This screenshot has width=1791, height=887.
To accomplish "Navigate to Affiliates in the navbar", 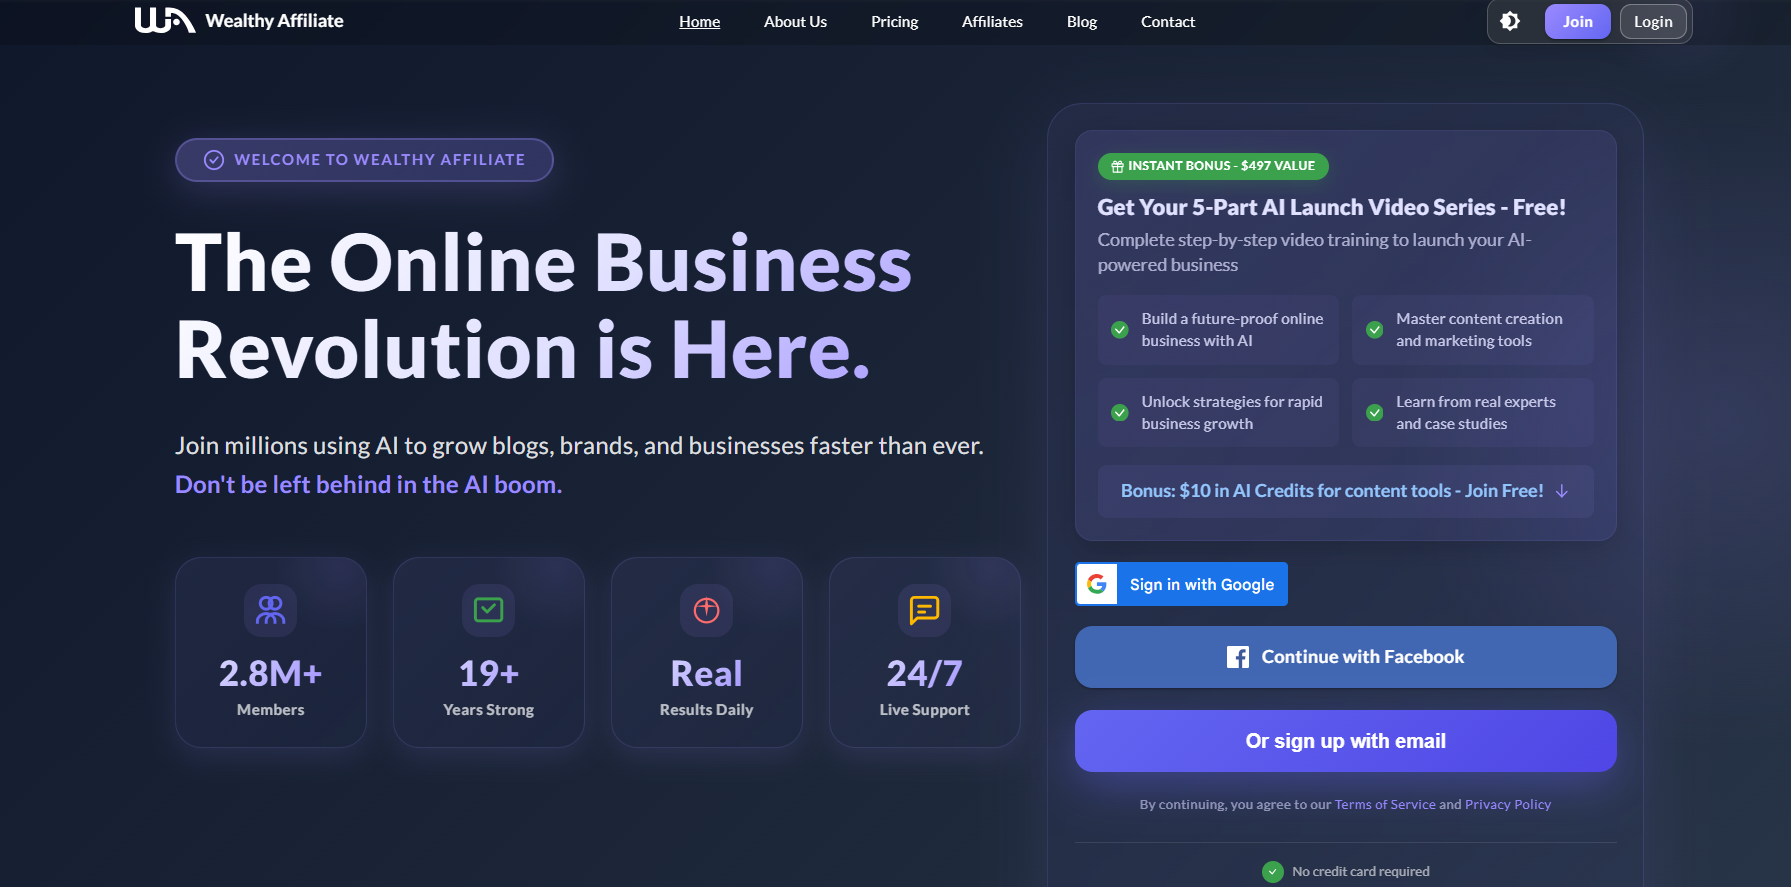I will pyautogui.click(x=992, y=22).
